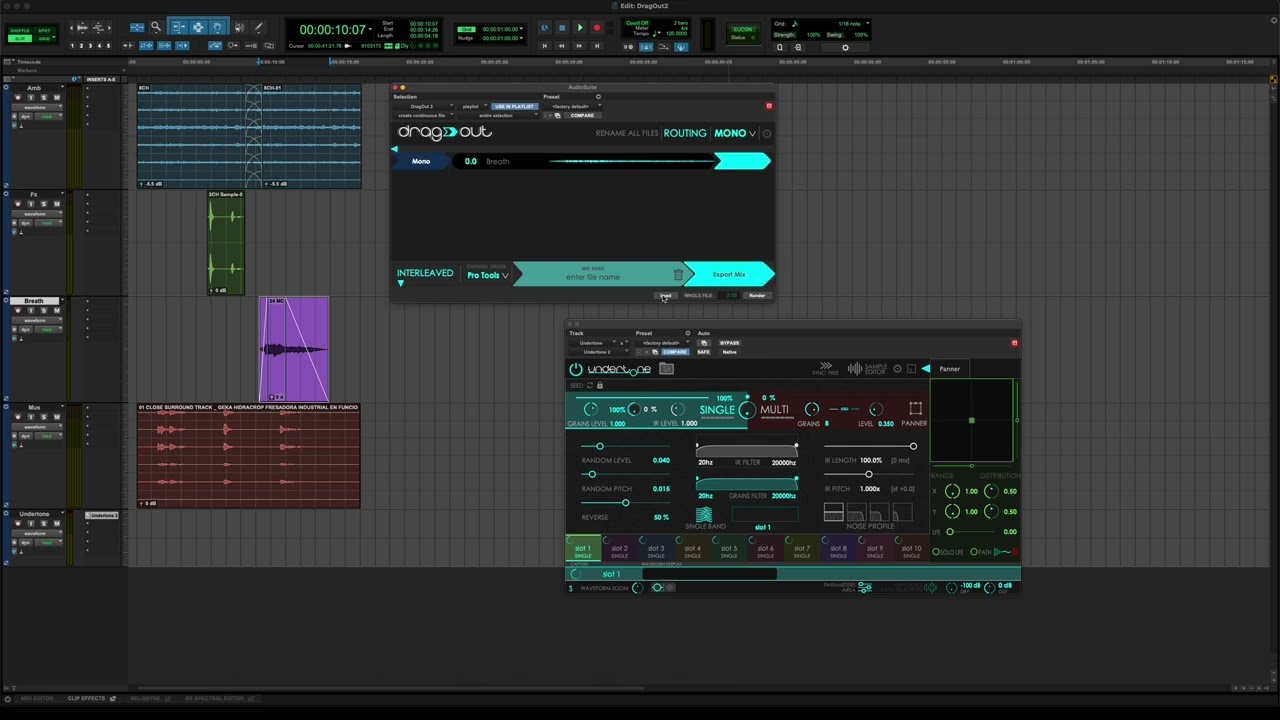Switch to MULTI mode in Undertone

point(774,409)
